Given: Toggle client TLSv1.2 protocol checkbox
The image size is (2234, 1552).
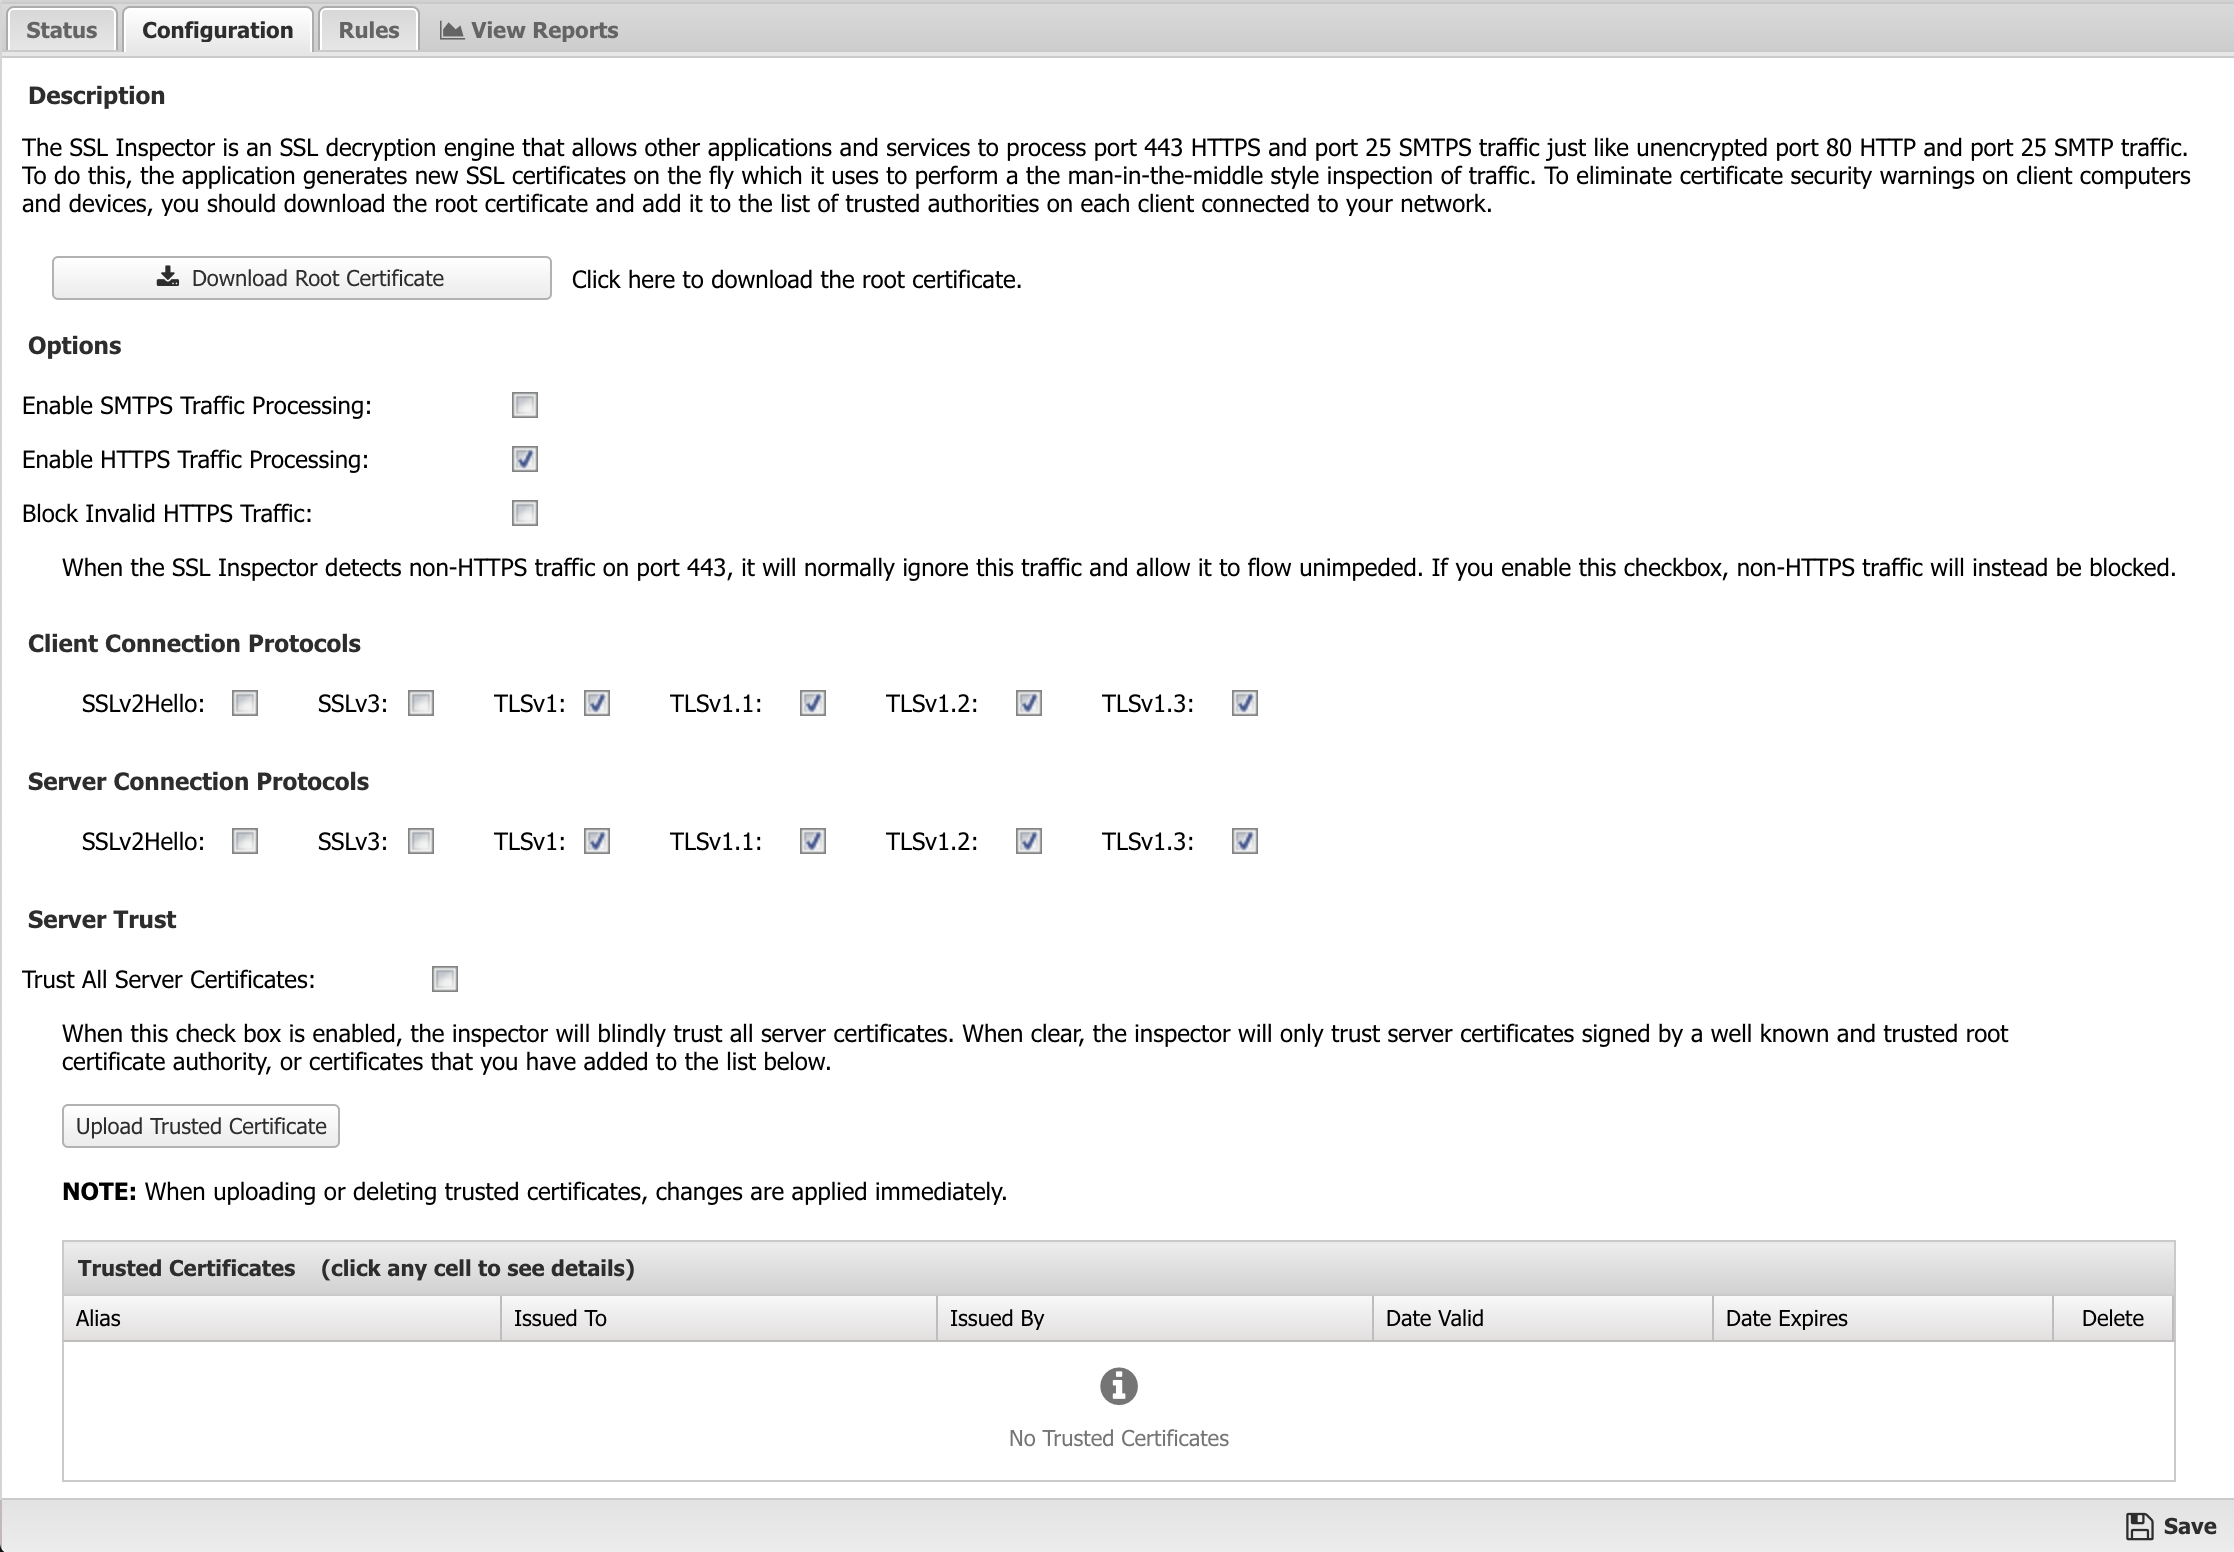Looking at the screenshot, I should click(x=1029, y=703).
